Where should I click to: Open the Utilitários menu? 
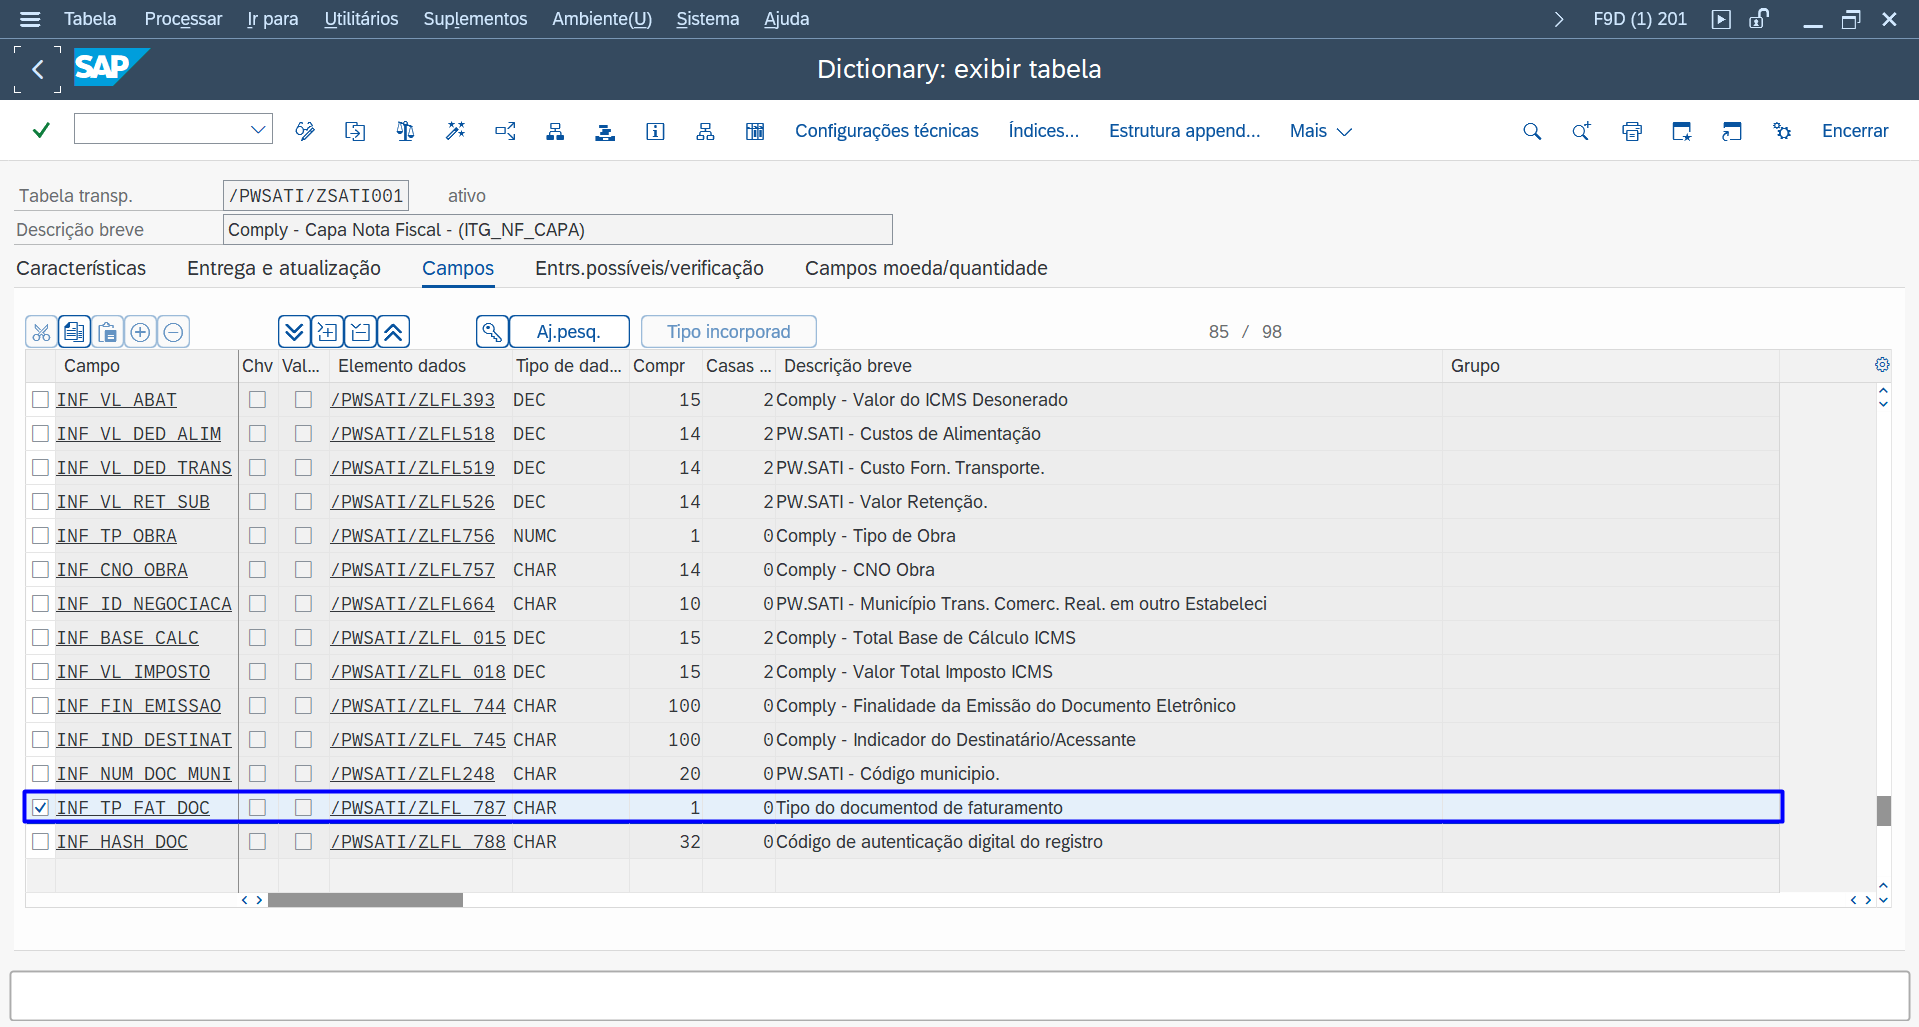[x=361, y=19]
